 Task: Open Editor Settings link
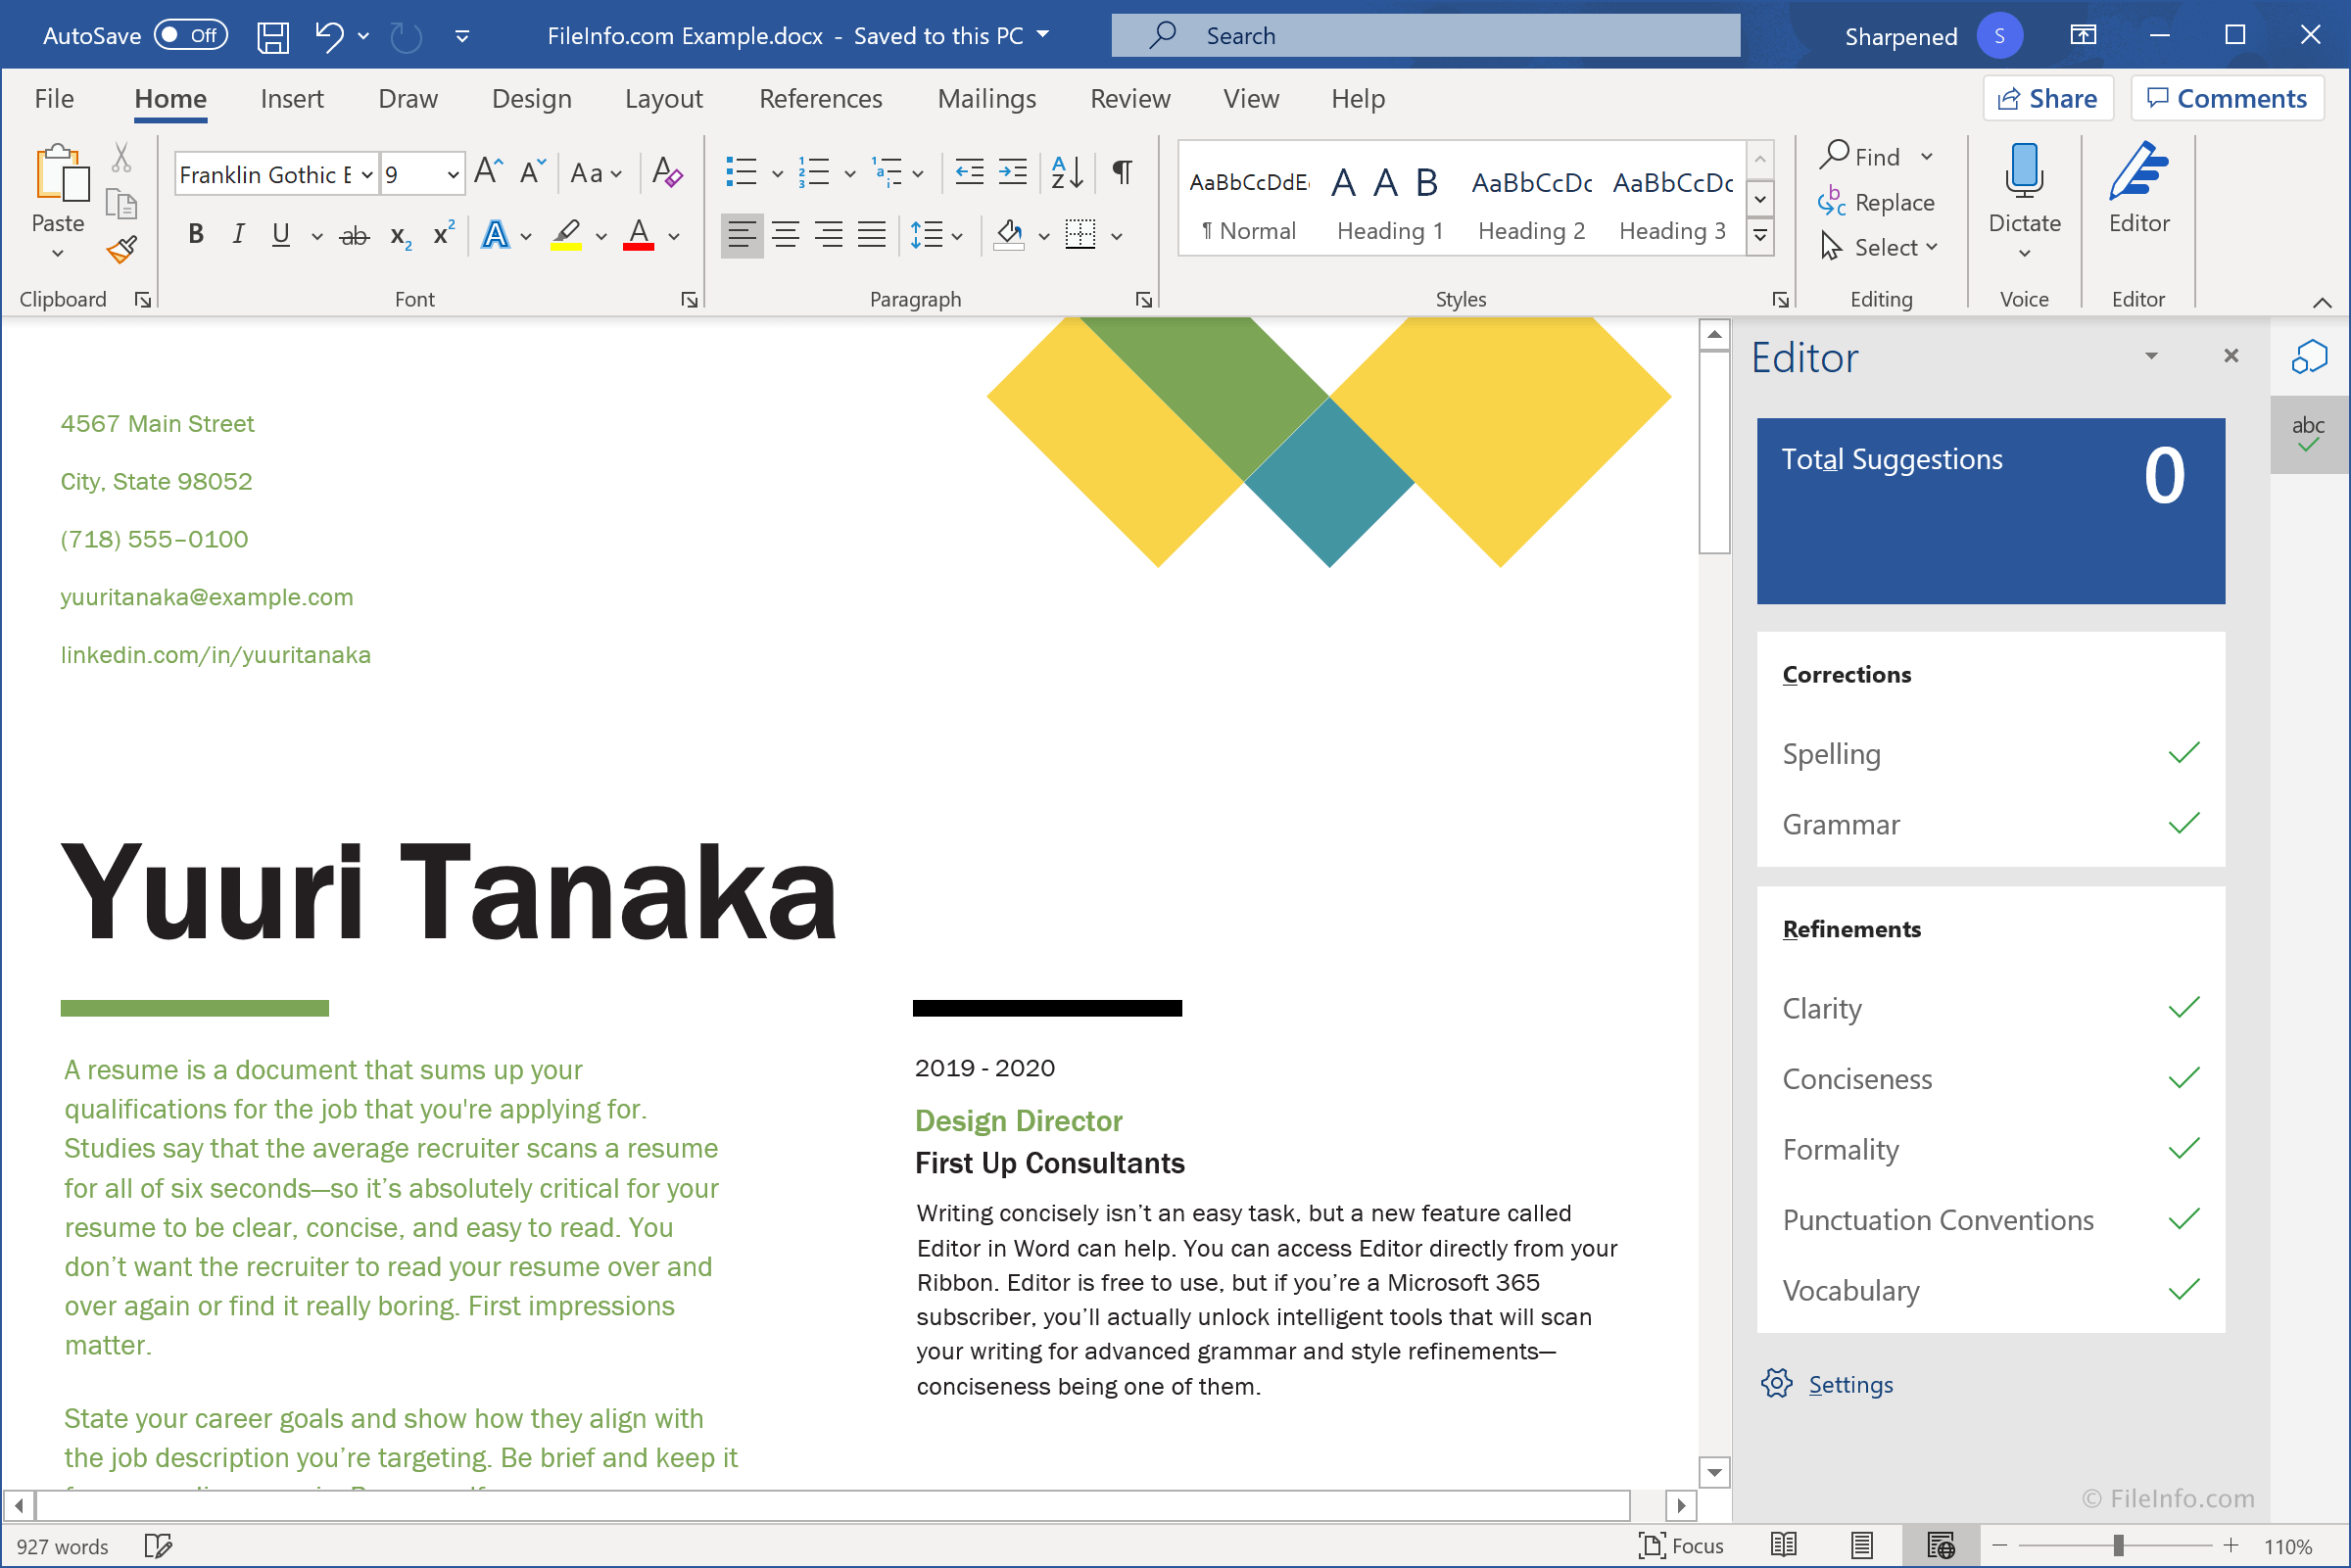click(1850, 1384)
